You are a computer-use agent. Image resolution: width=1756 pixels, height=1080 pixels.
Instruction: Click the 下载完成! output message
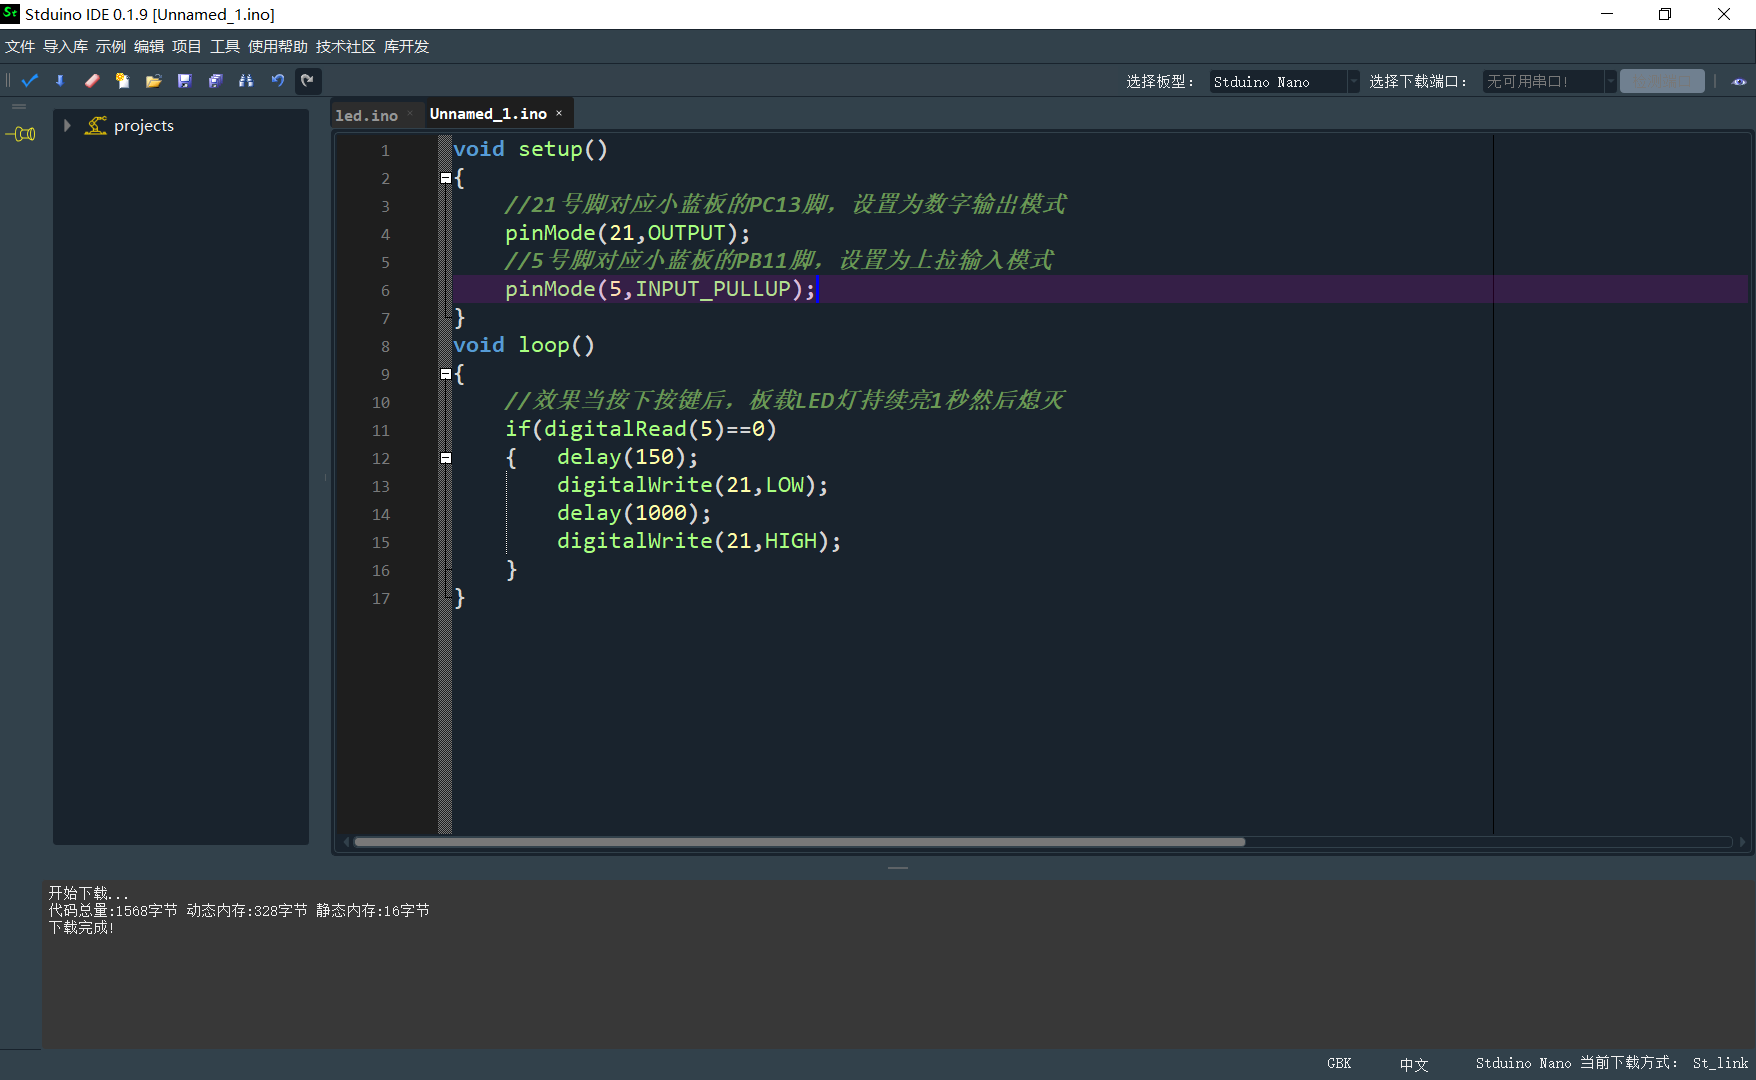pyautogui.click(x=81, y=928)
